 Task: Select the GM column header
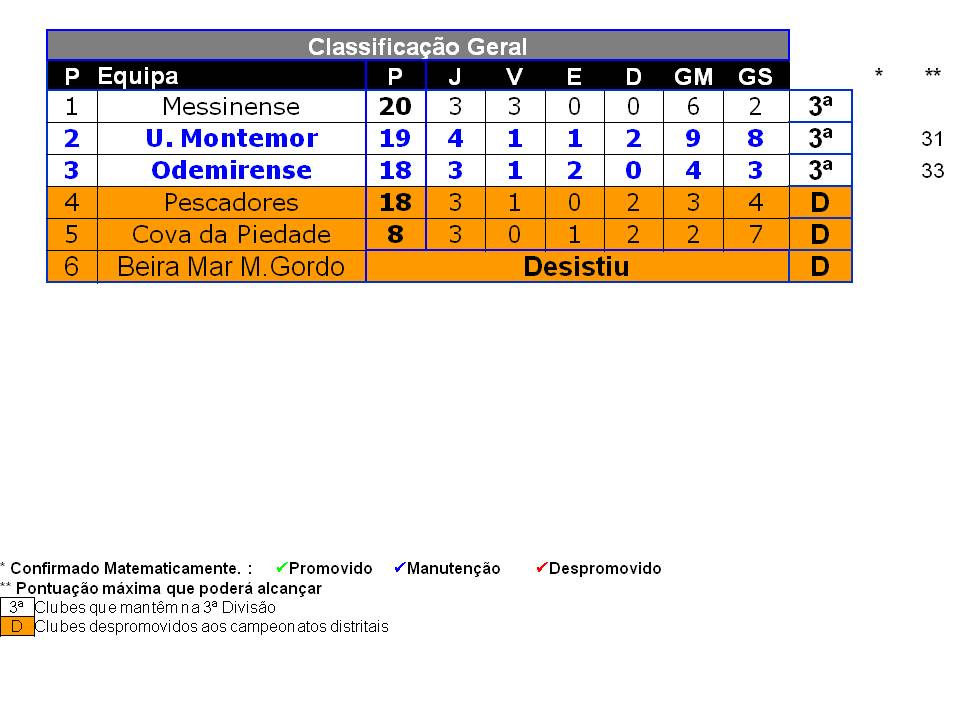pyautogui.click(x=693, y=76)
